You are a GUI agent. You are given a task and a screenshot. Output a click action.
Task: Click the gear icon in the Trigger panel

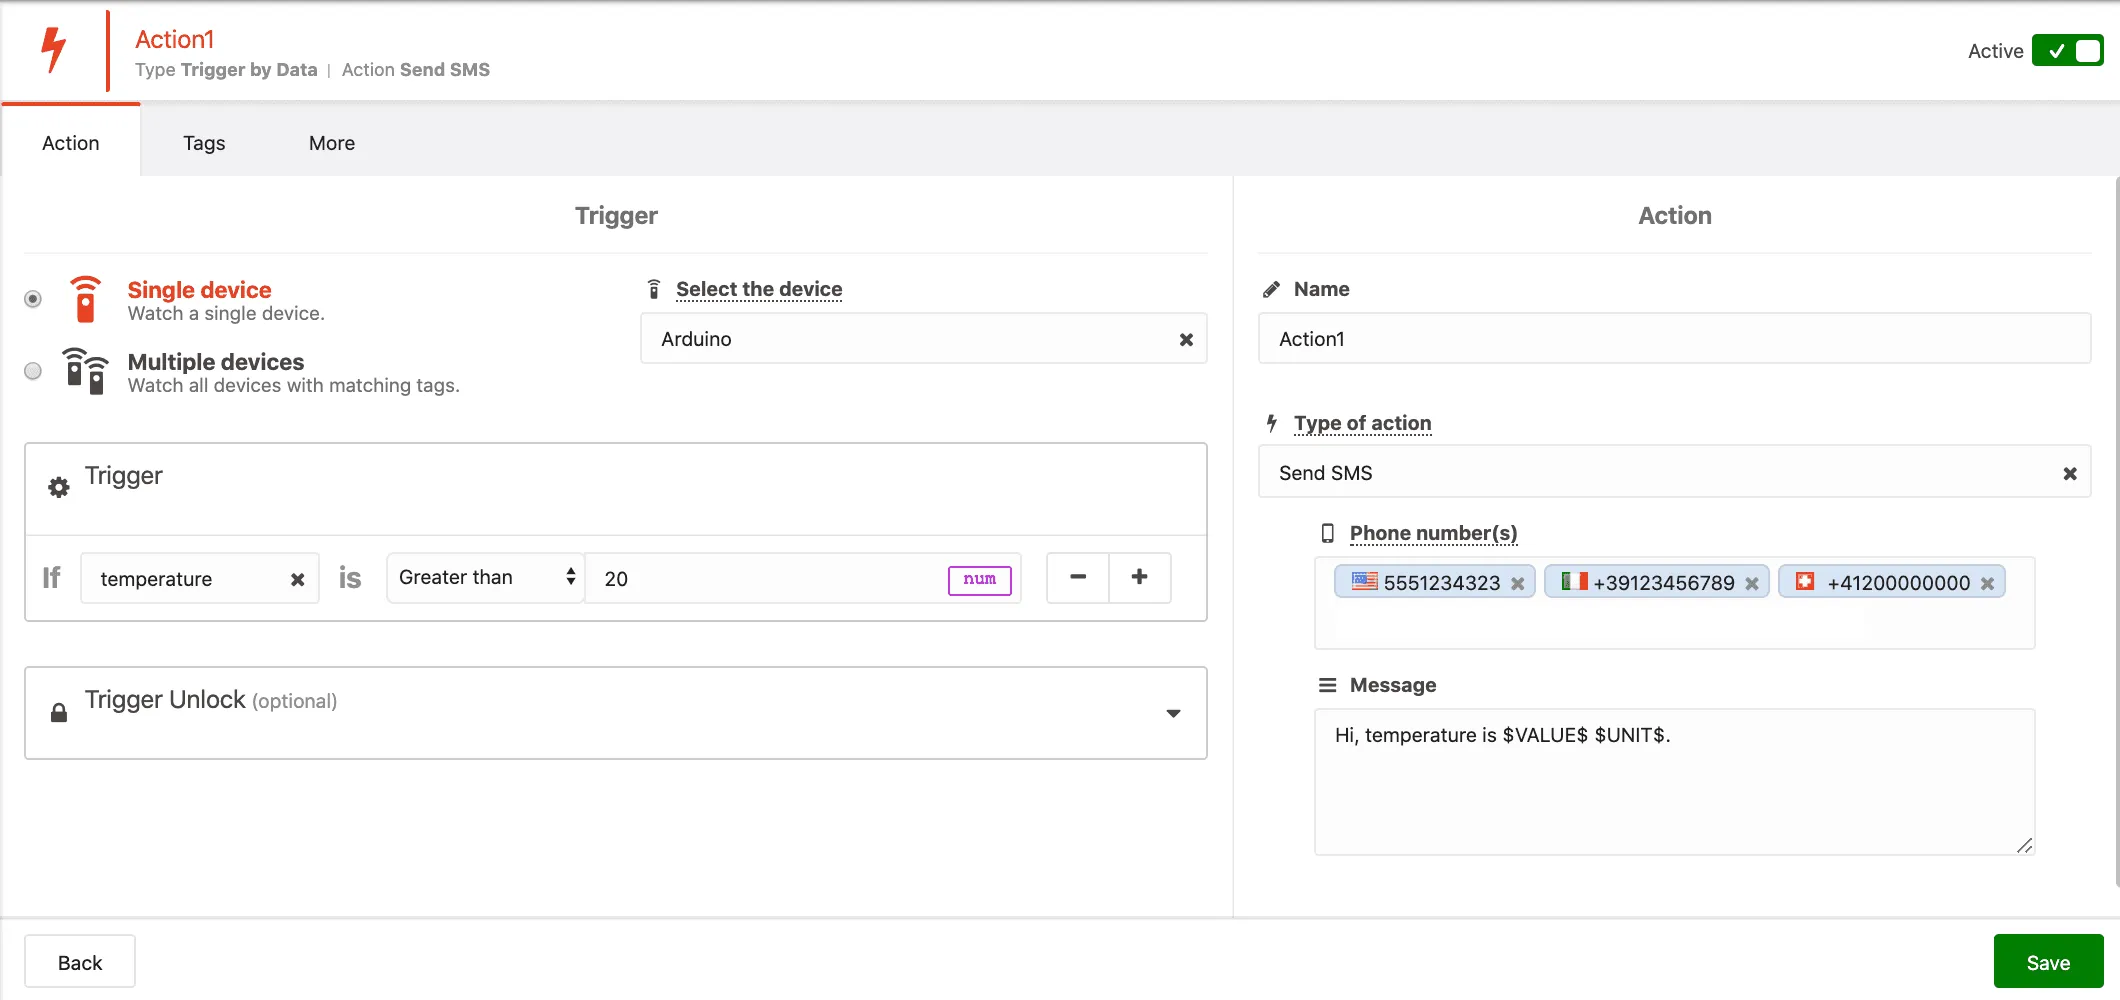pyautogui.click(x=58, y=487)
